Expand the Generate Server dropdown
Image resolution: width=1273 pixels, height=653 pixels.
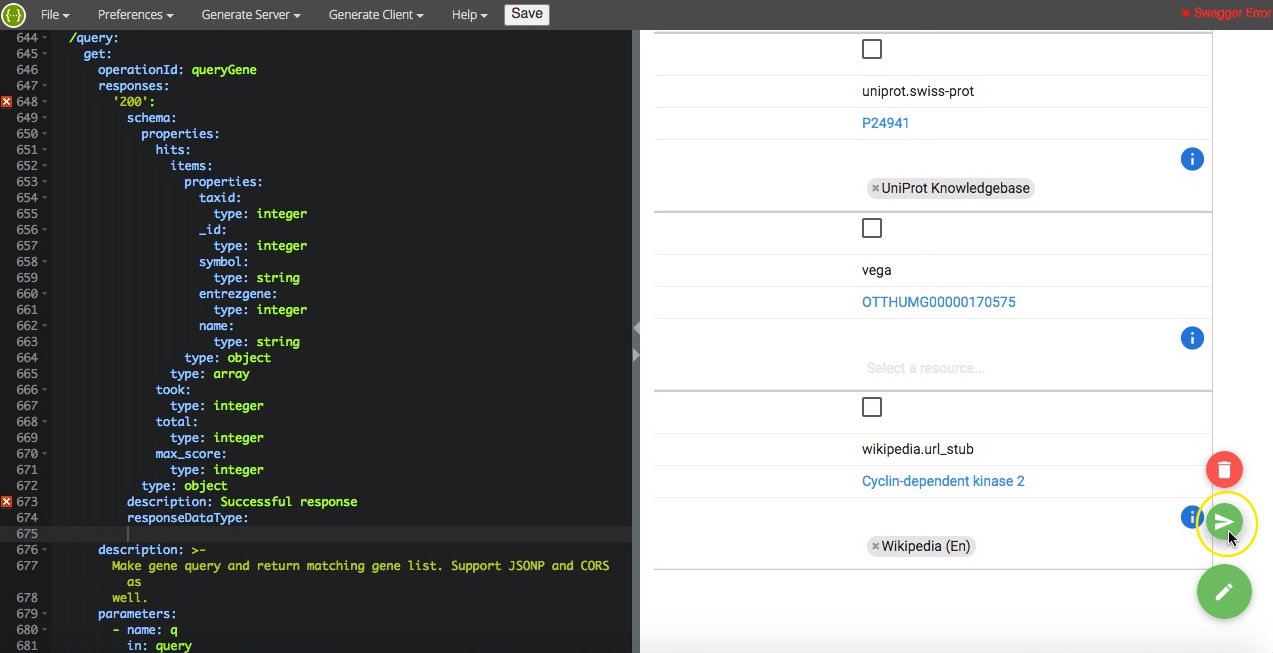tap(250, 15)
